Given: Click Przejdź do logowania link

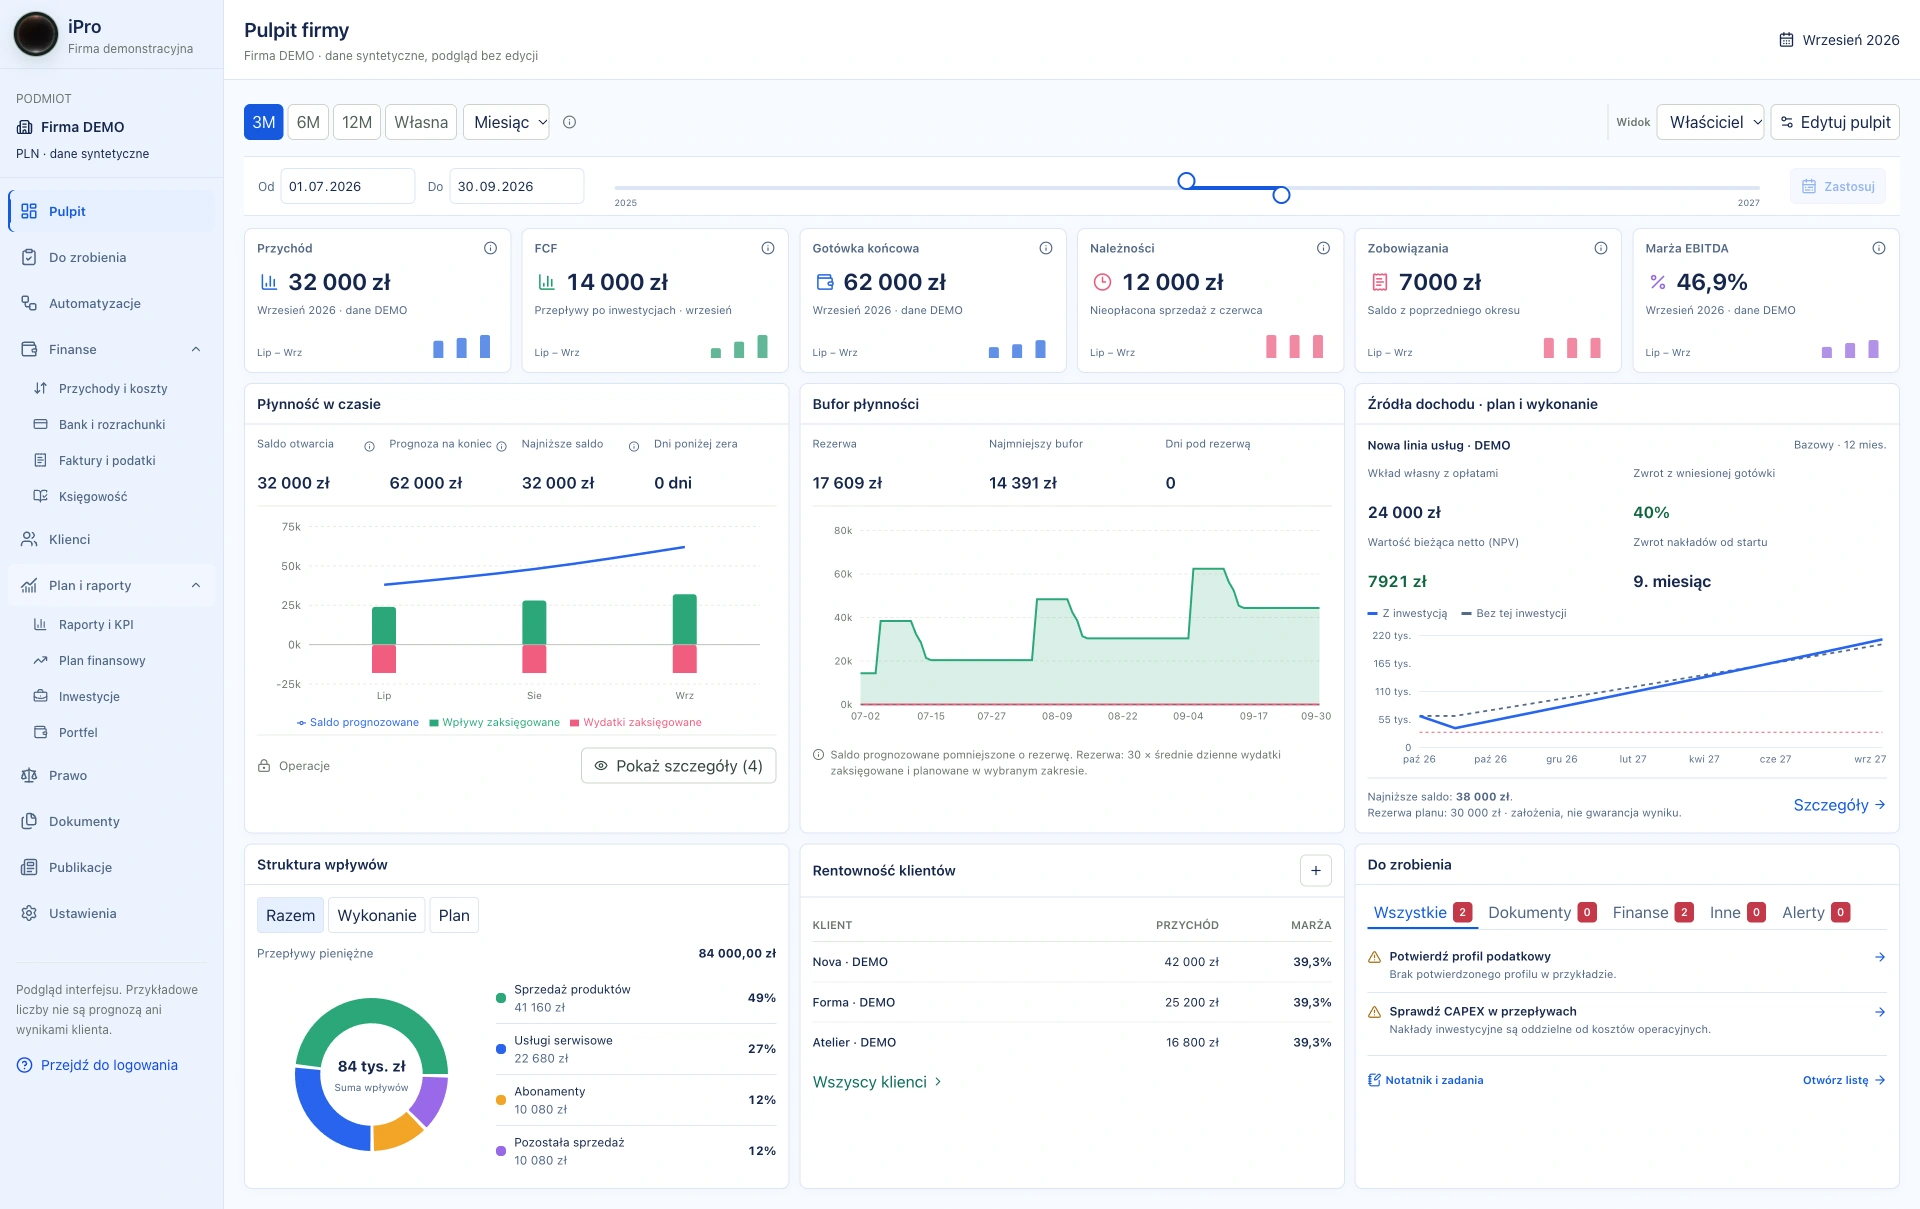Looking at the screenshot, I should [97, 1065].
